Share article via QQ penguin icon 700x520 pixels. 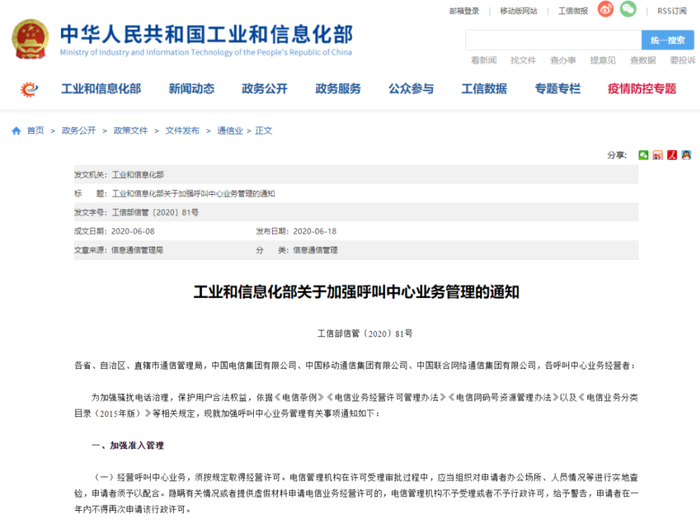point(686,155)
